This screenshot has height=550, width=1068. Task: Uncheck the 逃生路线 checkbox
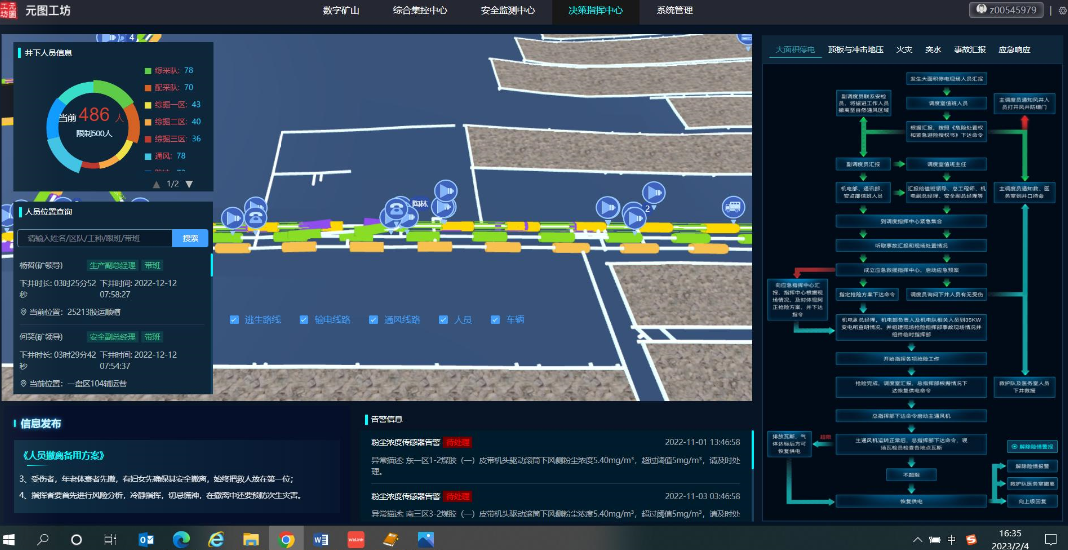(x=234, y=321)
